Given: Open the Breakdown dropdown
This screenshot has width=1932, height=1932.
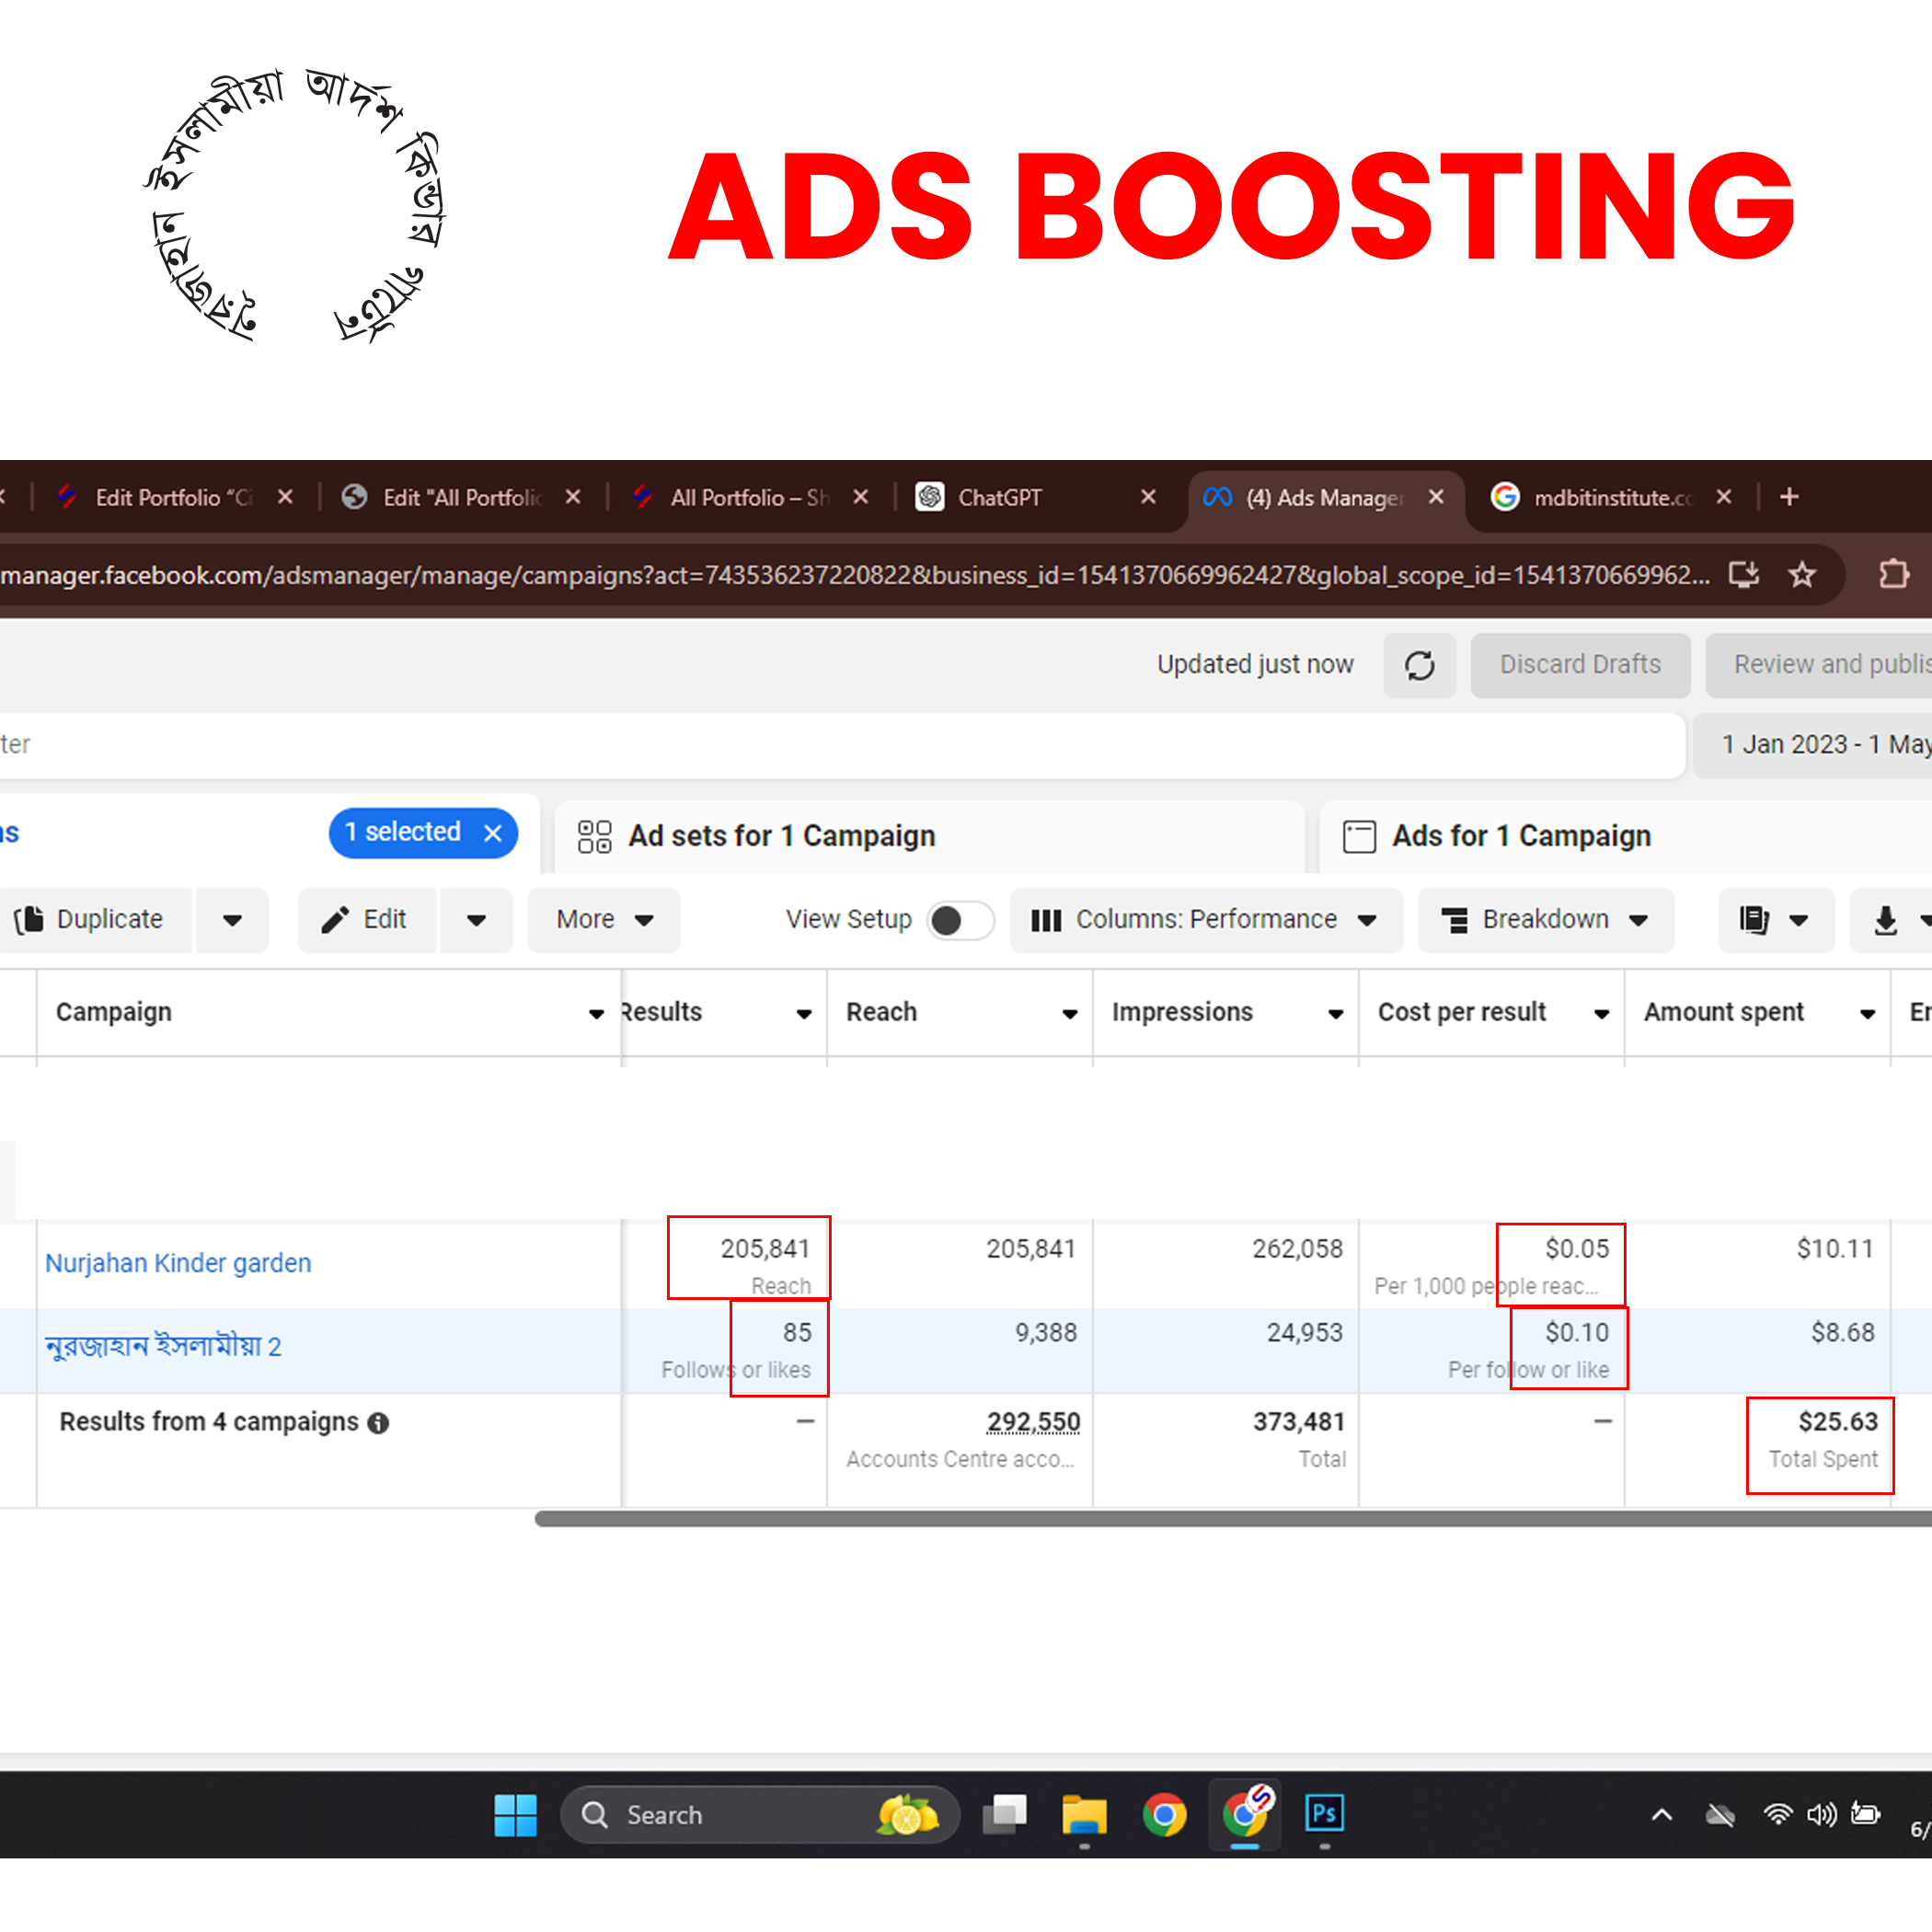Looking at the screenshot, I should pos(1545,920).
